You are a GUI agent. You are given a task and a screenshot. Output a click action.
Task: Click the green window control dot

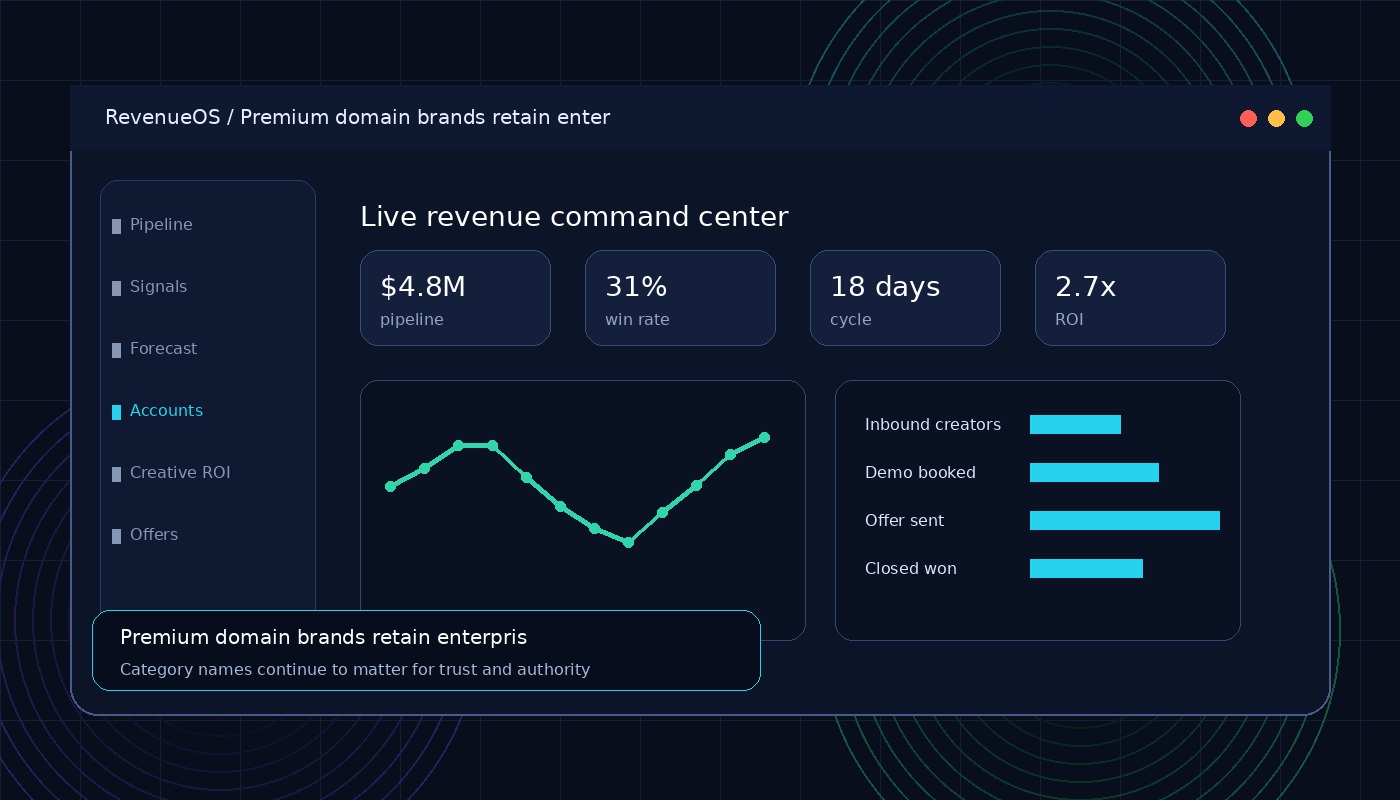point(1304,118)
